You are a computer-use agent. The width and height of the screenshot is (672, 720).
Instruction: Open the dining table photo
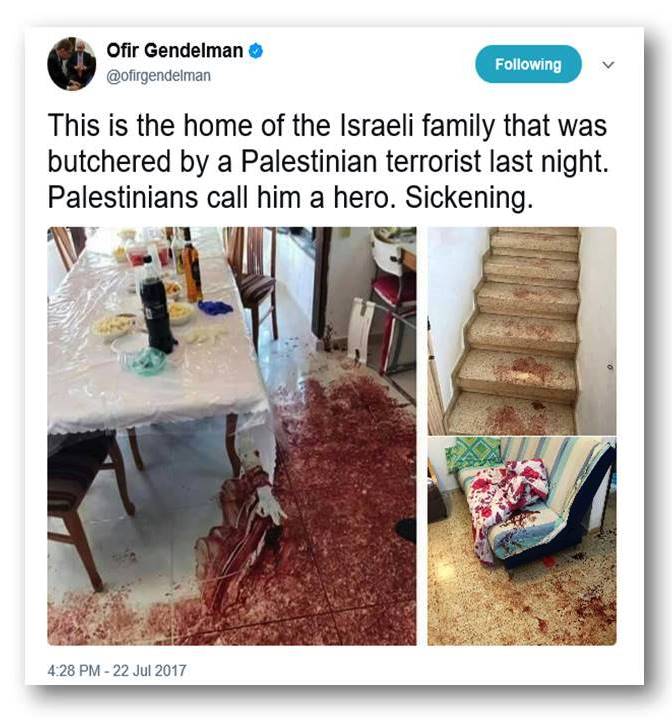[232, 436]
